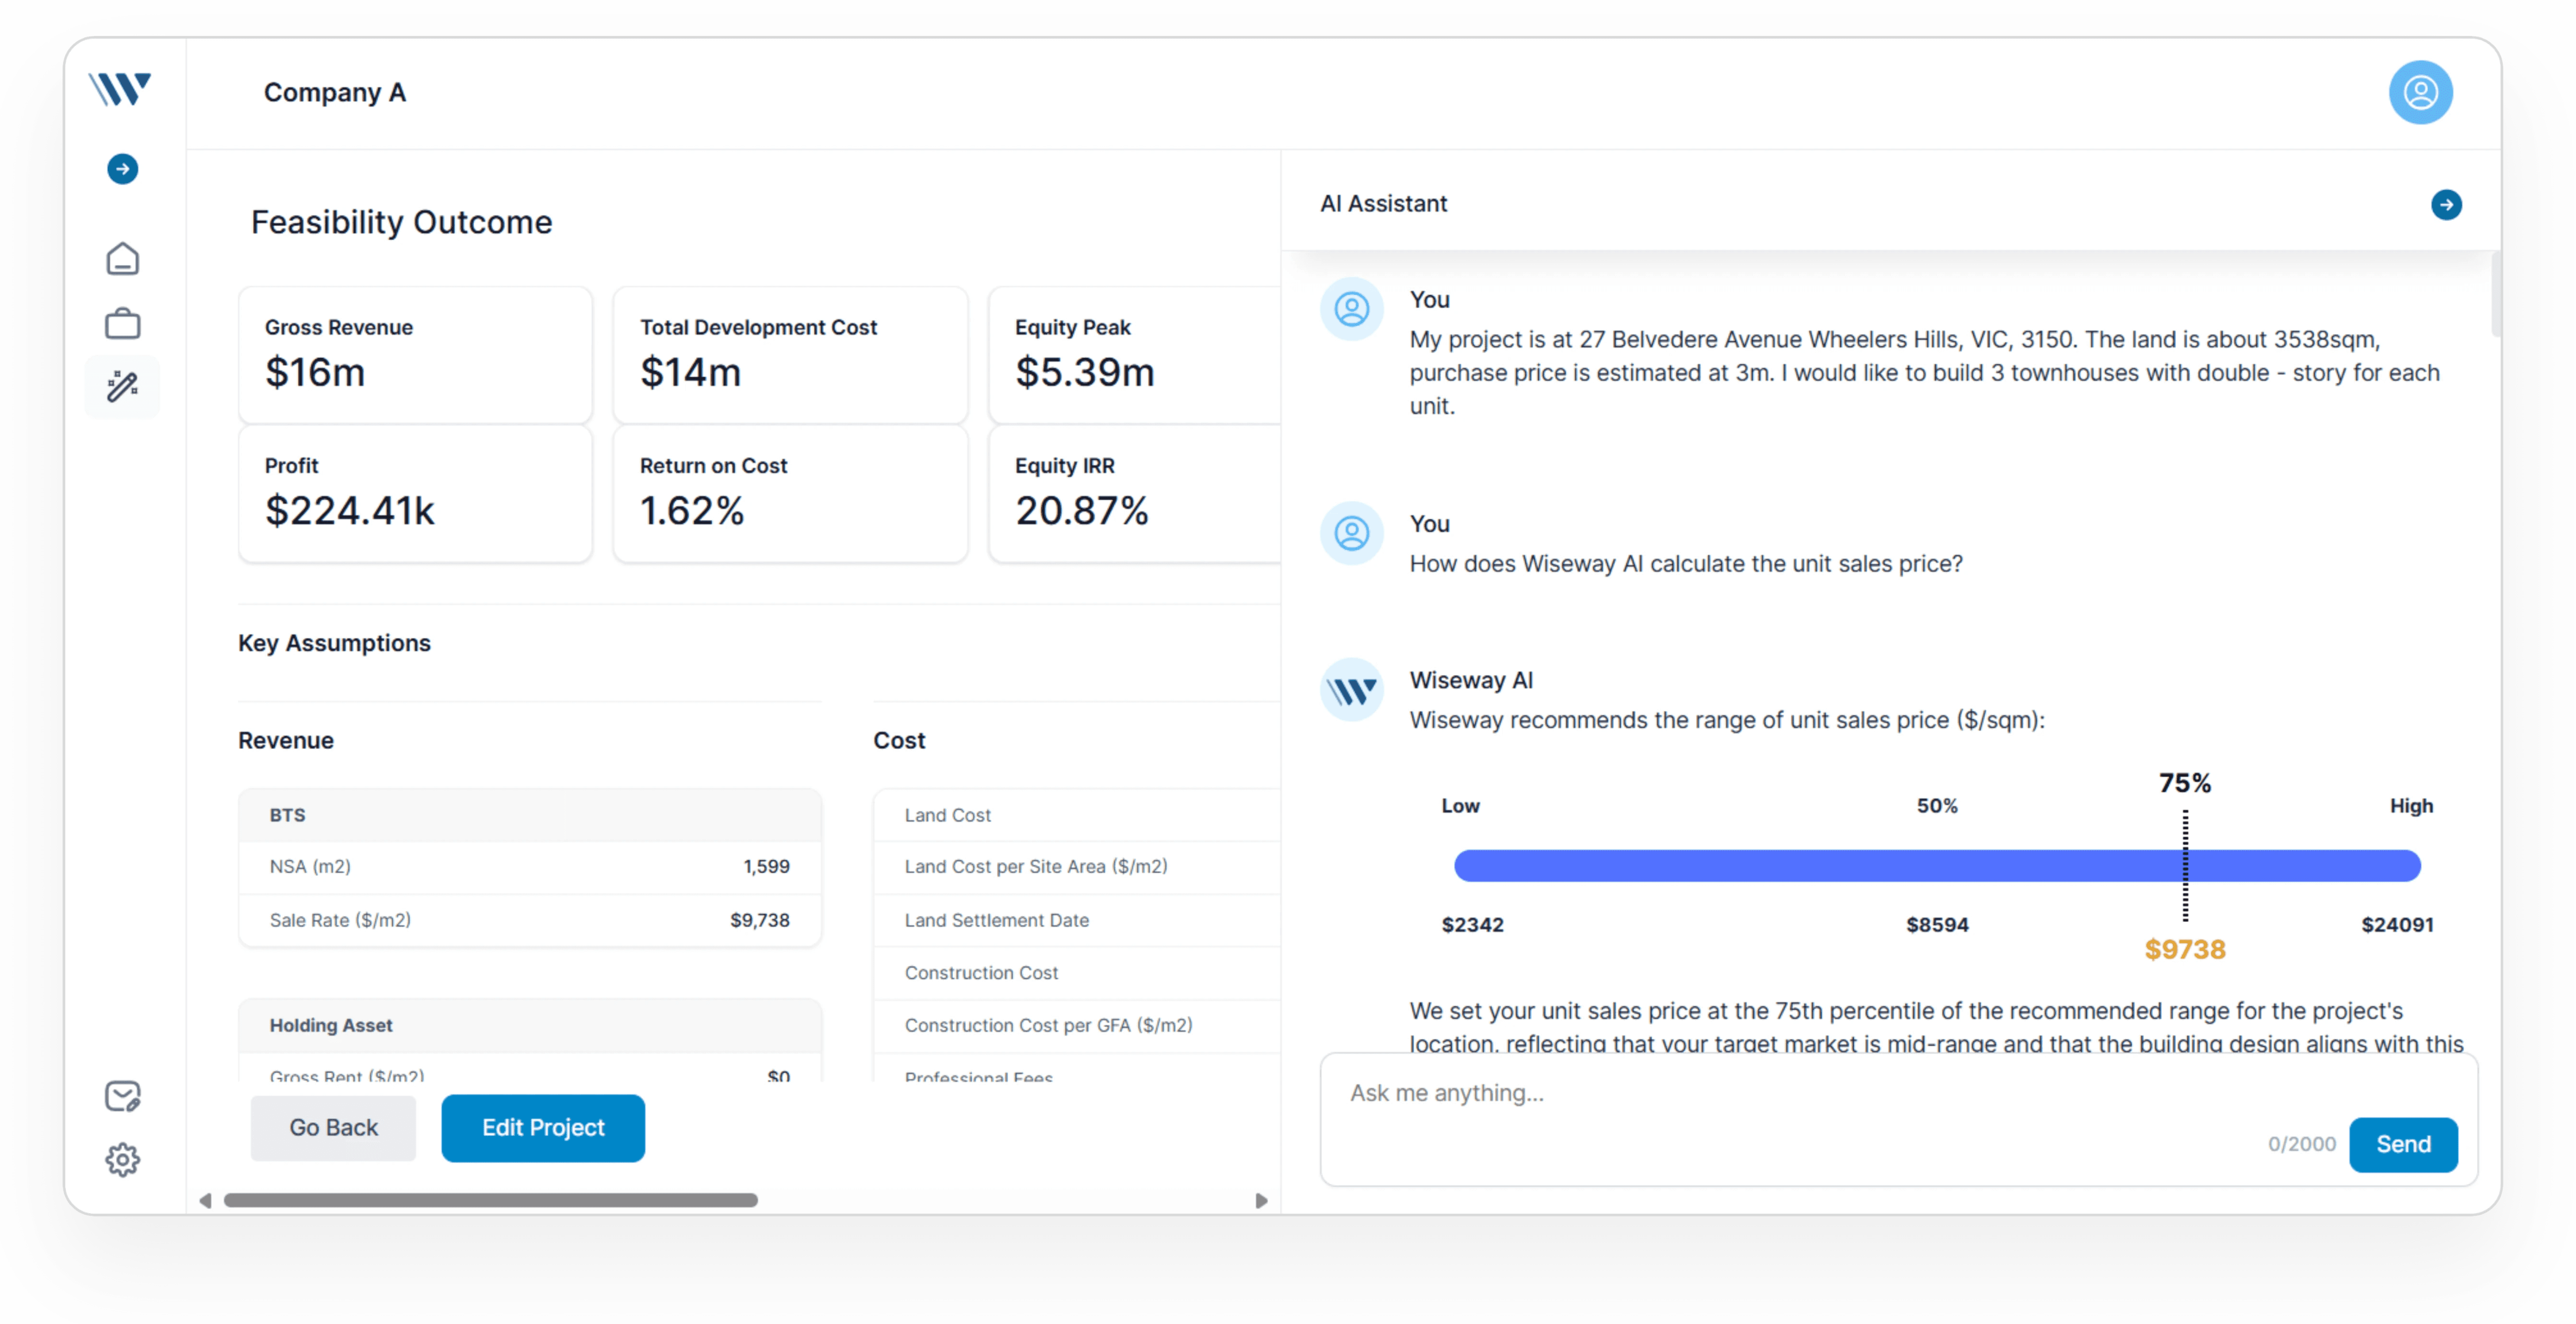Screen dimensions: 2576x1324
Task: Select the Gross Revenue $16m card
Action: pyautogui.click(x=415, y=354)
